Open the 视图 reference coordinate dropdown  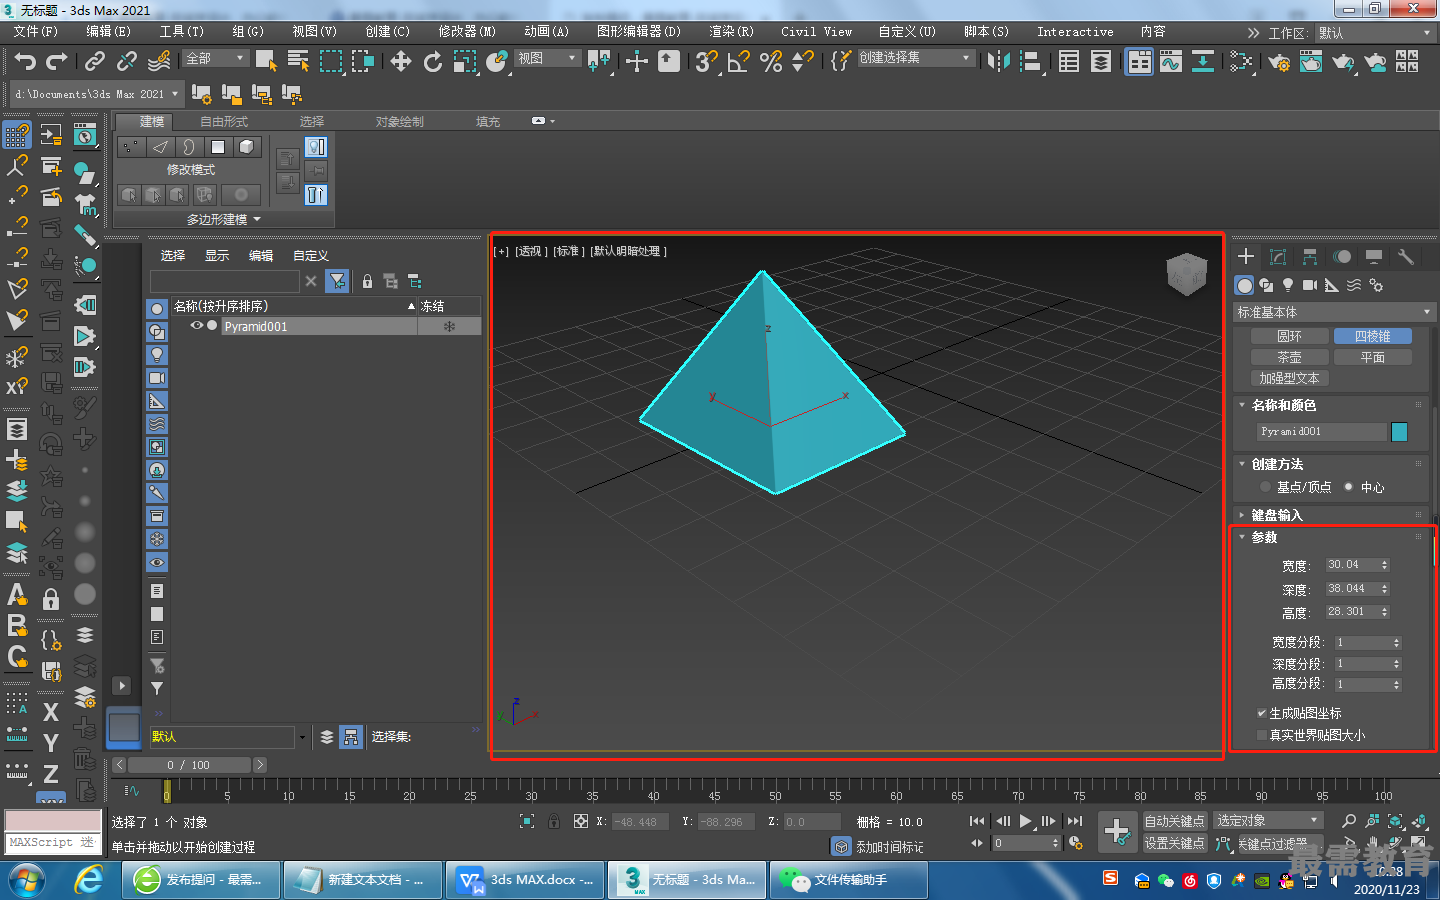point(547,58)
